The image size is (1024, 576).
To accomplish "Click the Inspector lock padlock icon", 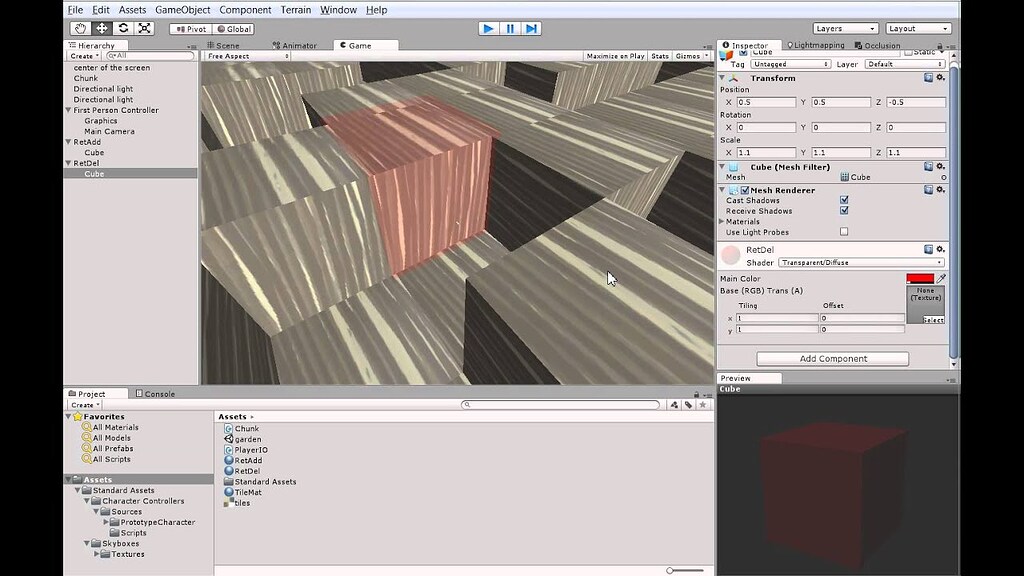I will coord(938,45).
